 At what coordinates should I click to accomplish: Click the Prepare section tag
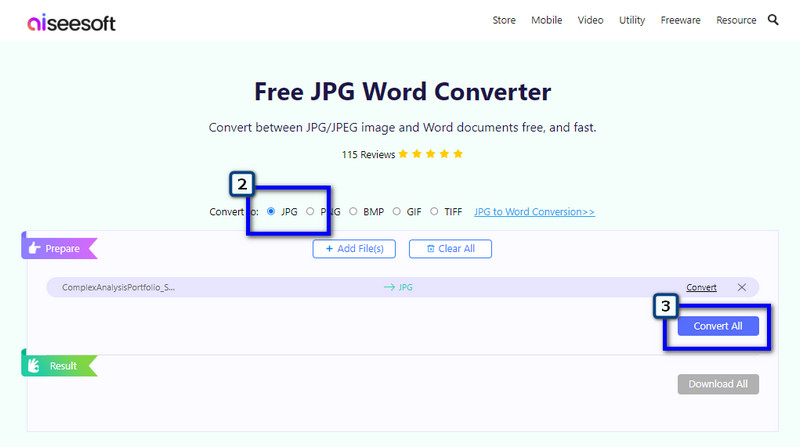[x=59, y=248]
